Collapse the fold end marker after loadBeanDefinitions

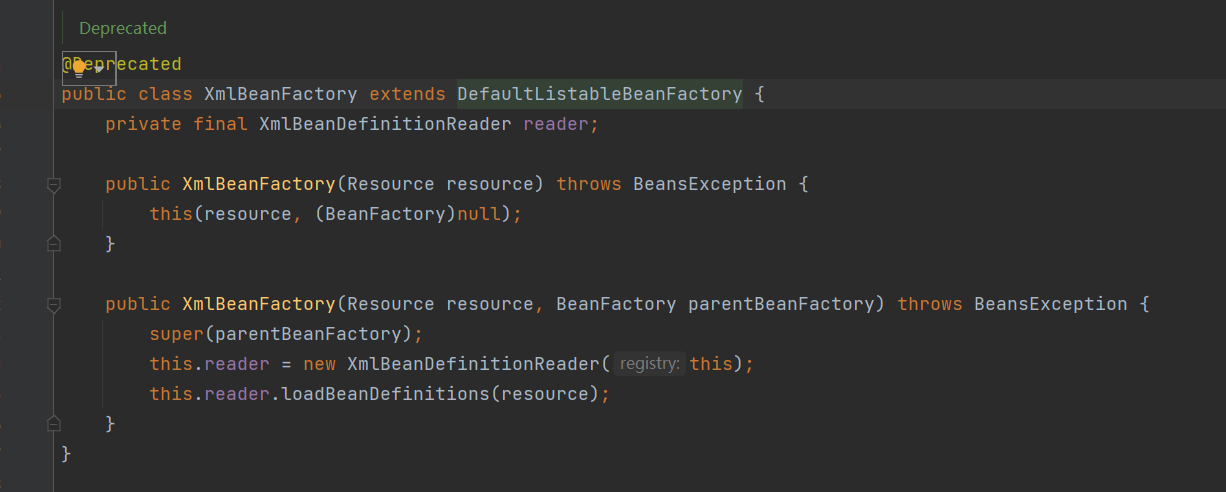point(54,424)
